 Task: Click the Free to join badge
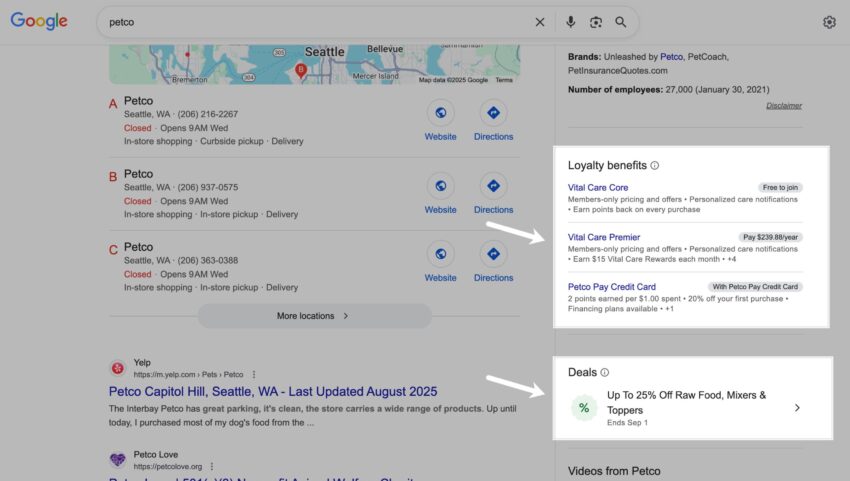tap(780, 188)
